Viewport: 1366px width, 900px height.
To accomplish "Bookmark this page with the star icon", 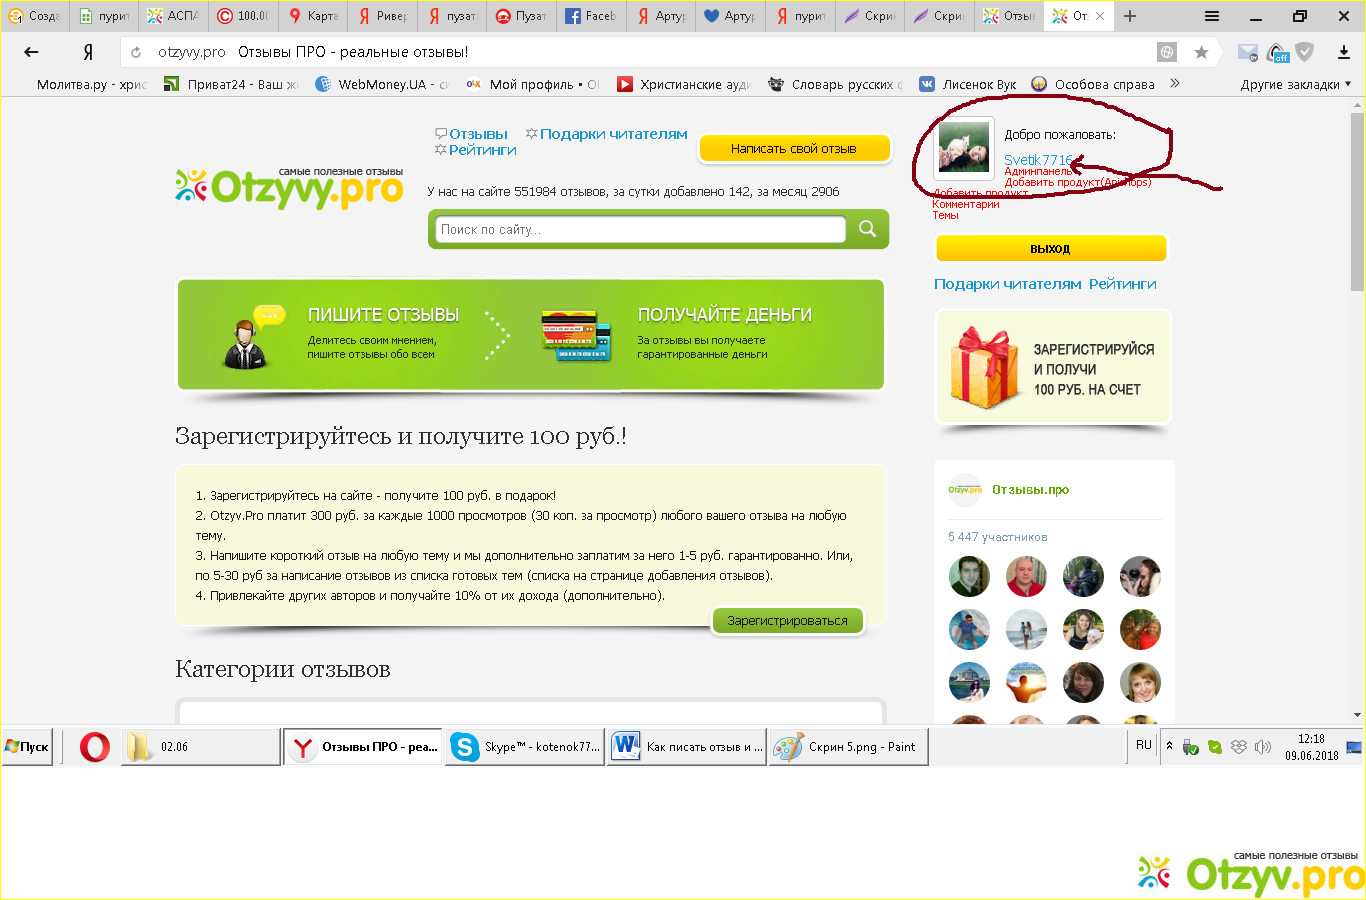I will click(x=1201, y=52).
